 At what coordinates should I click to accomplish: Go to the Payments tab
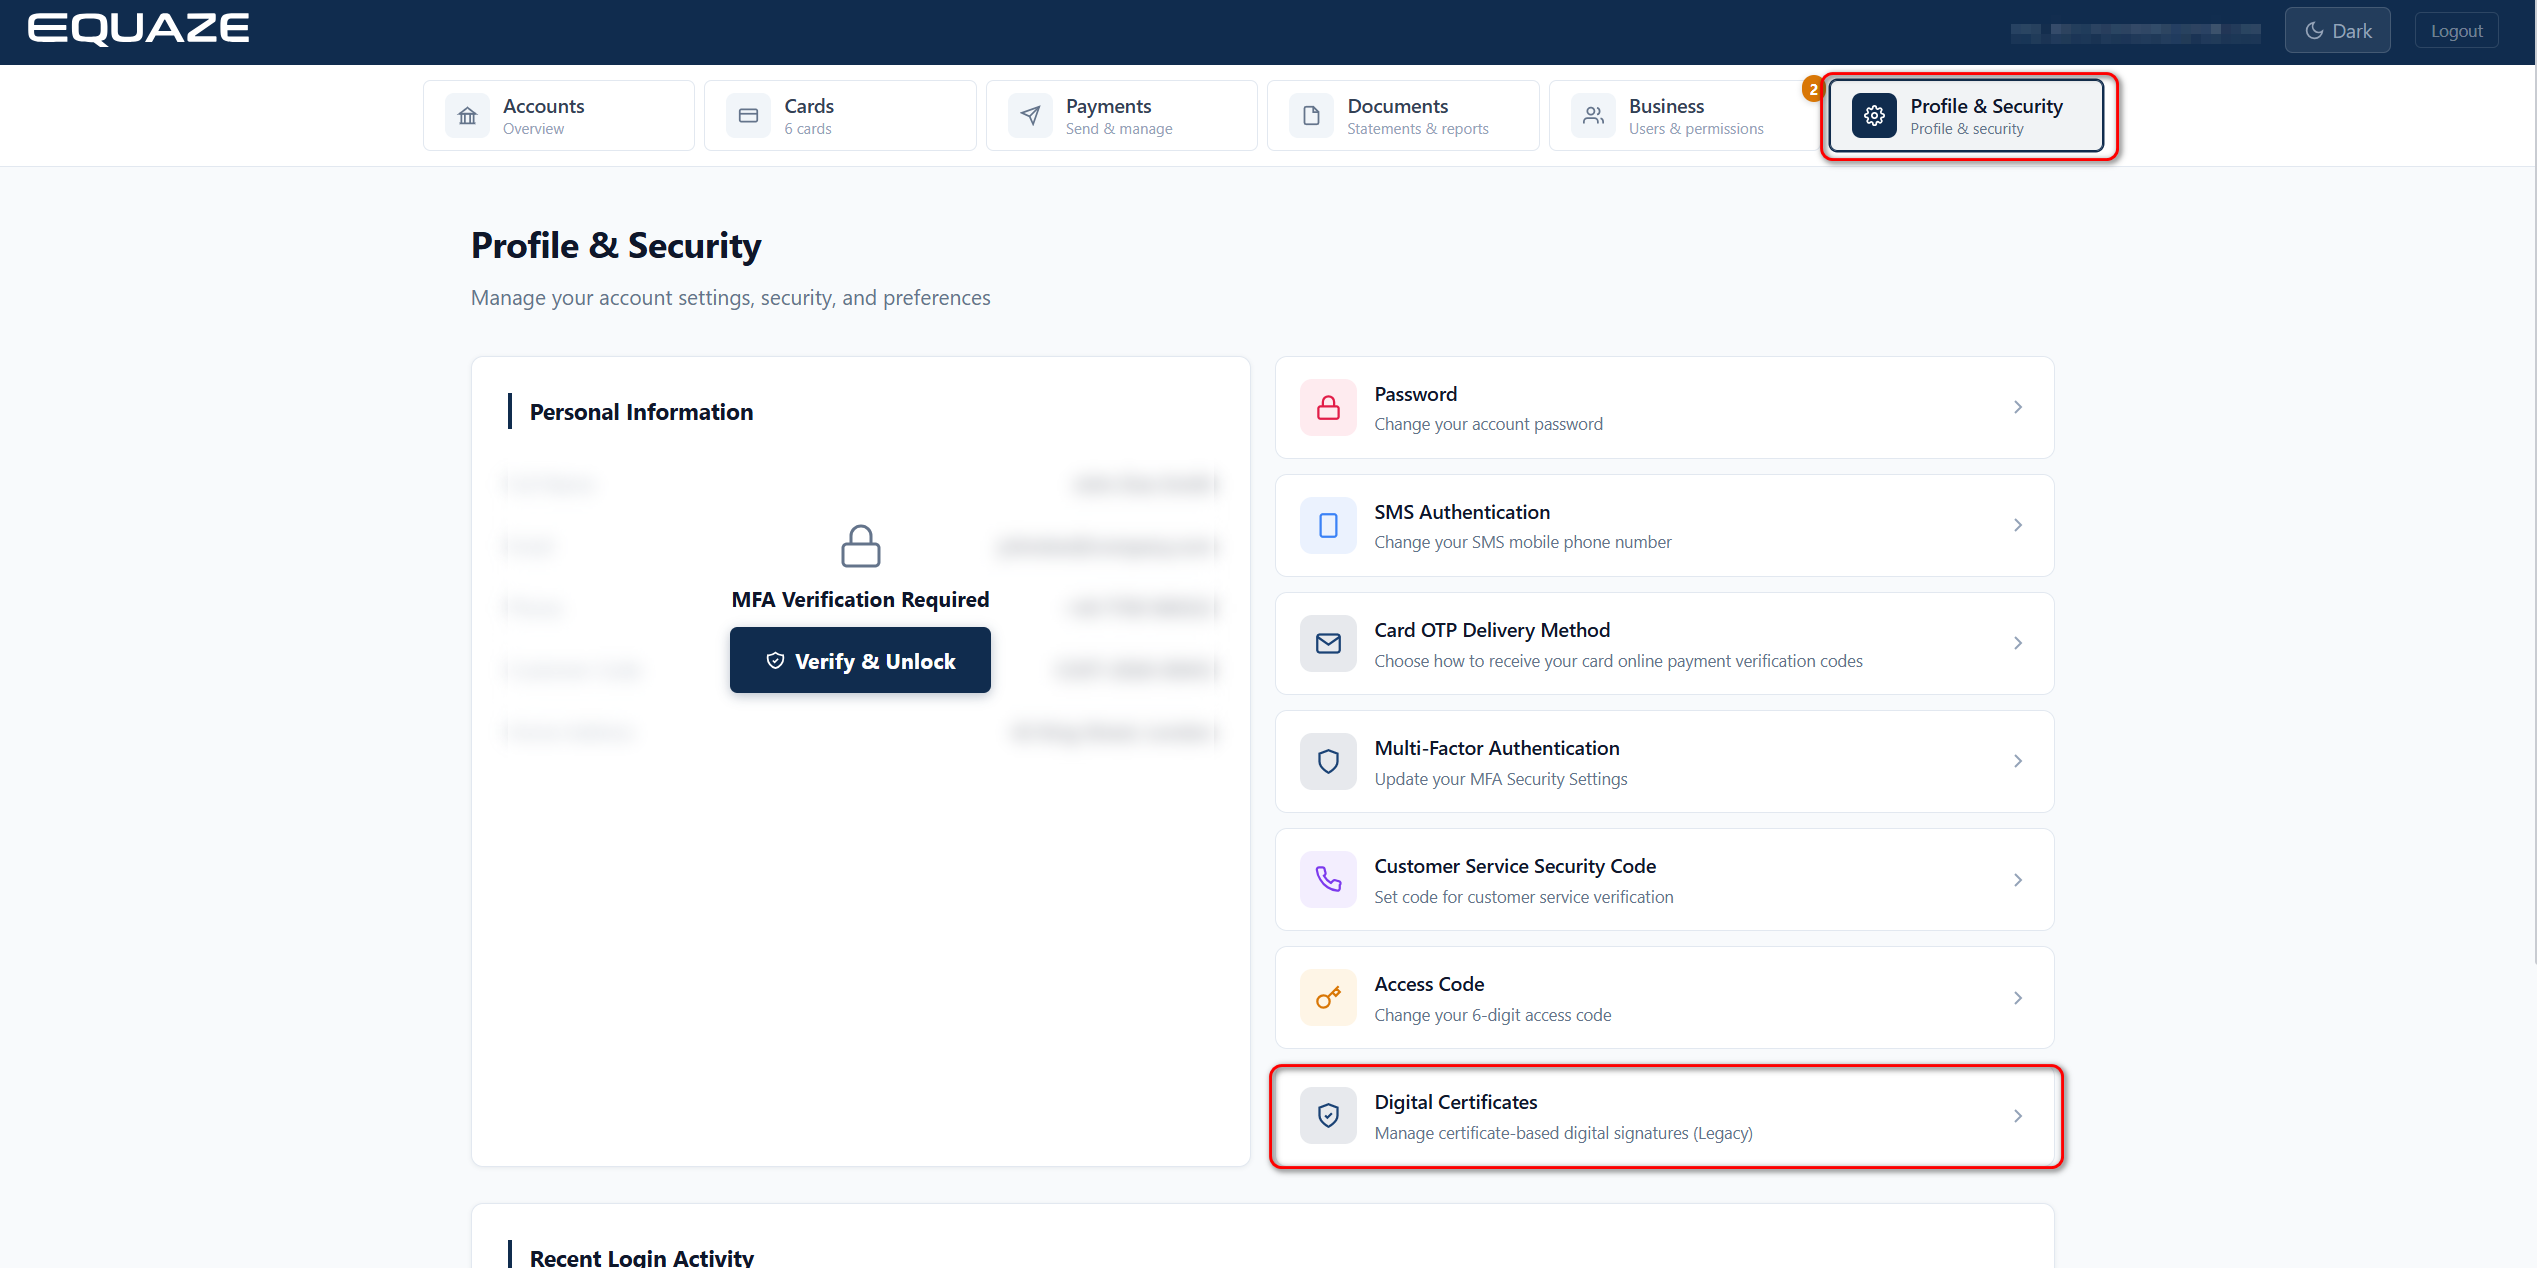[x=1121, y=116]
